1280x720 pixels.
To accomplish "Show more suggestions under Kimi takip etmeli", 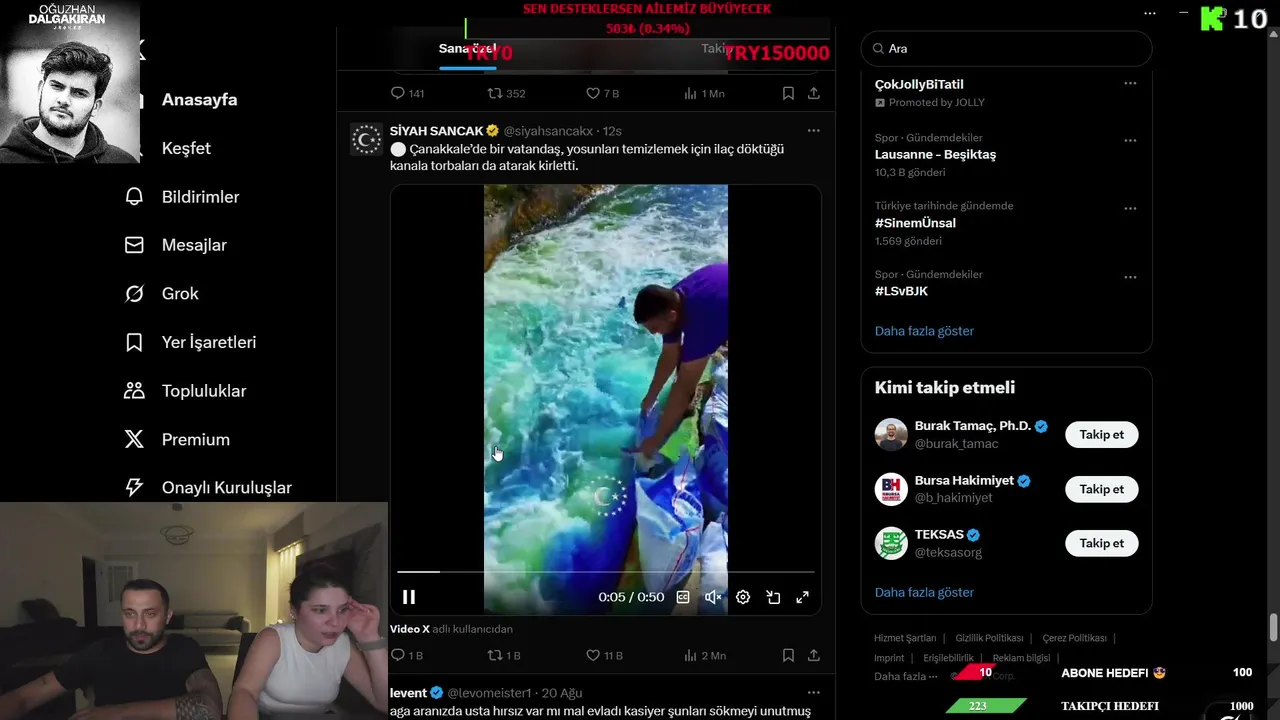I will click(924, 592).
